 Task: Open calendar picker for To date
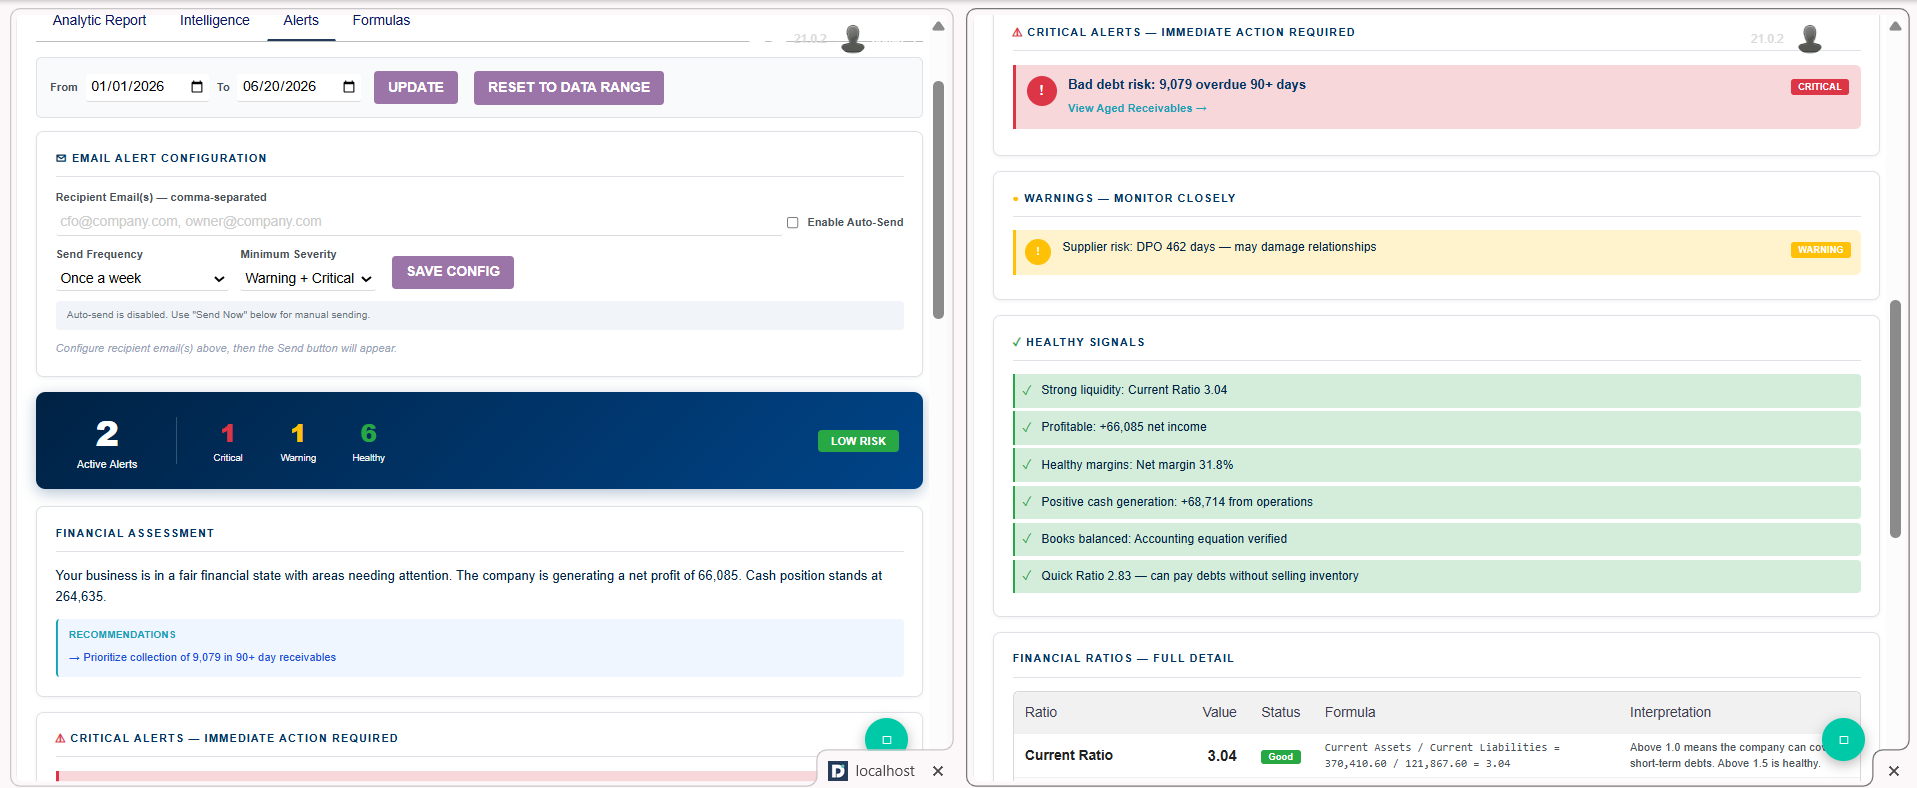[349, 87]
